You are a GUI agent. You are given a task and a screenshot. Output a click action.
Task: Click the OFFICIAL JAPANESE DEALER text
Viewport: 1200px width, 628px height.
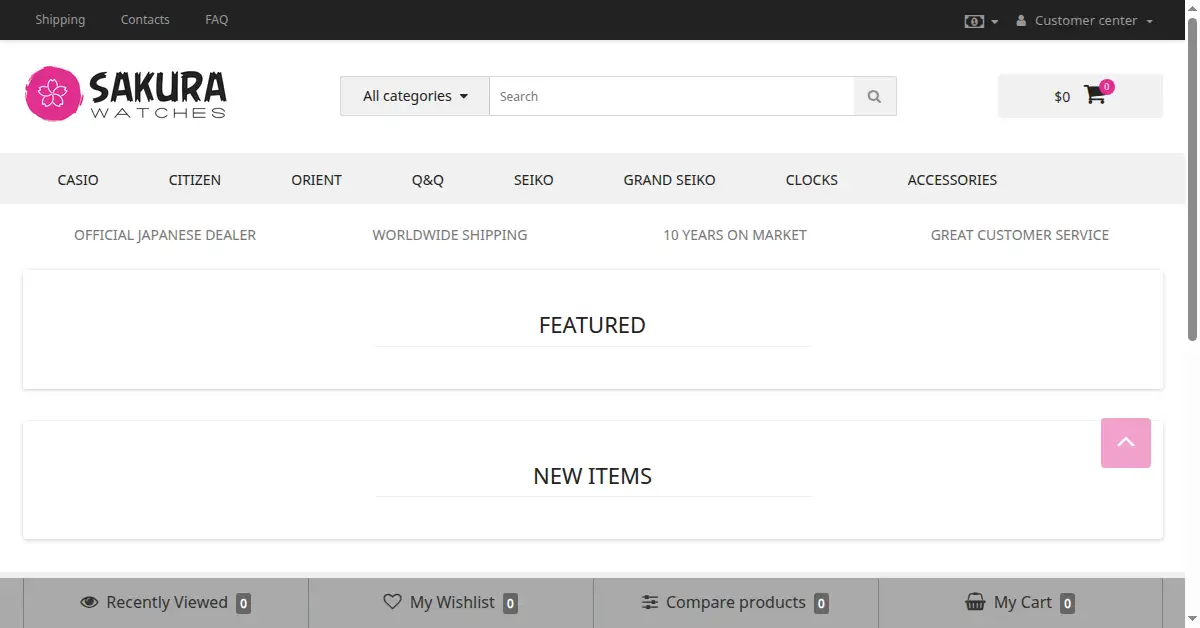[x=165, y=235]
